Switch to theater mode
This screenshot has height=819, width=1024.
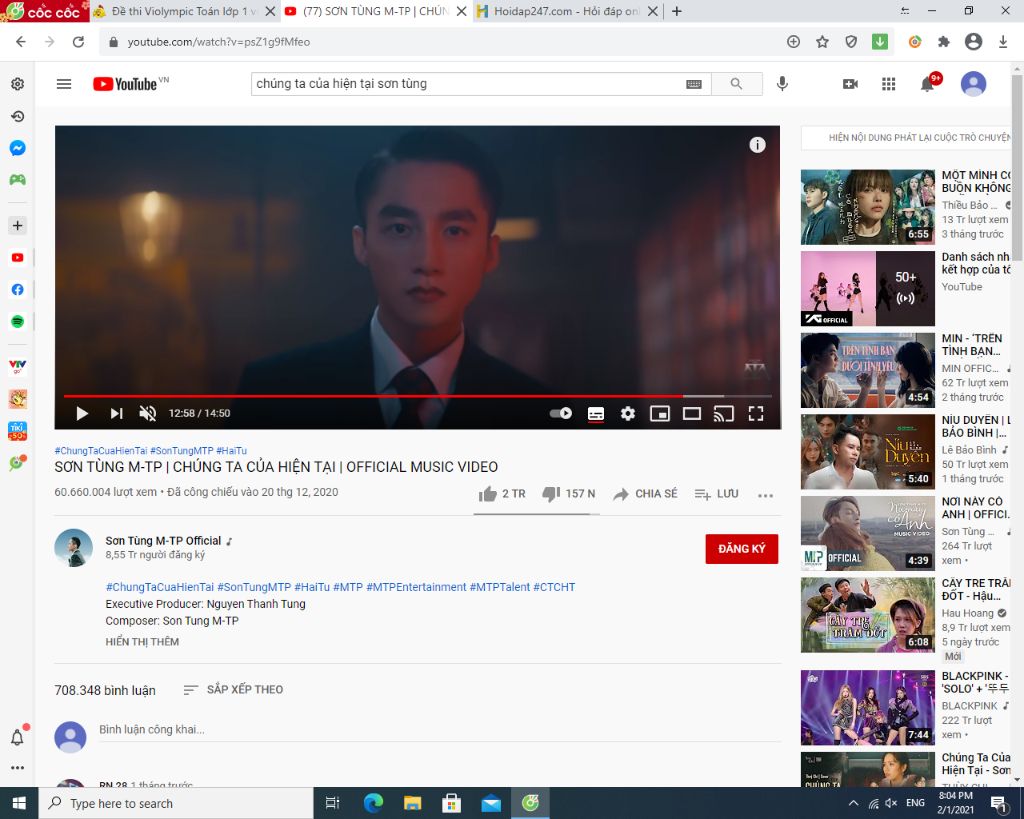point(692,413)
